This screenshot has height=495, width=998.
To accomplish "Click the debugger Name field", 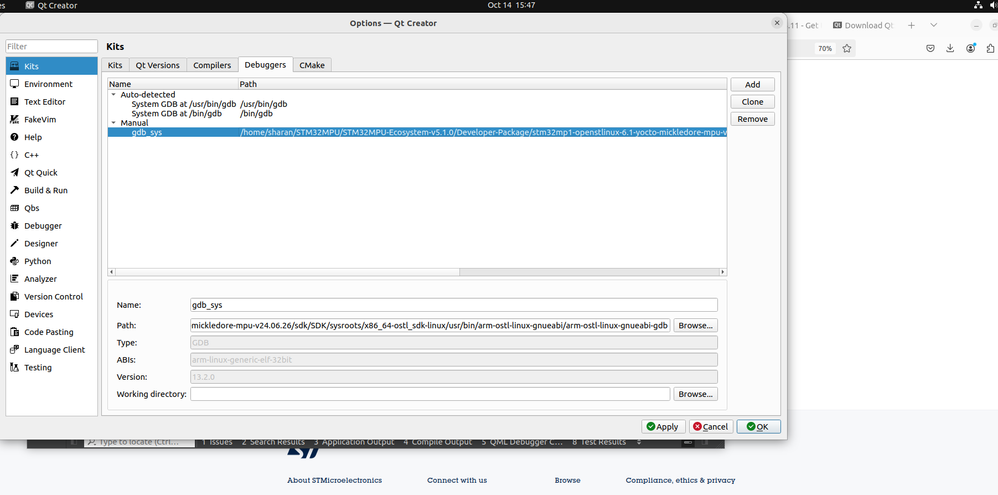I will [454, 305].
